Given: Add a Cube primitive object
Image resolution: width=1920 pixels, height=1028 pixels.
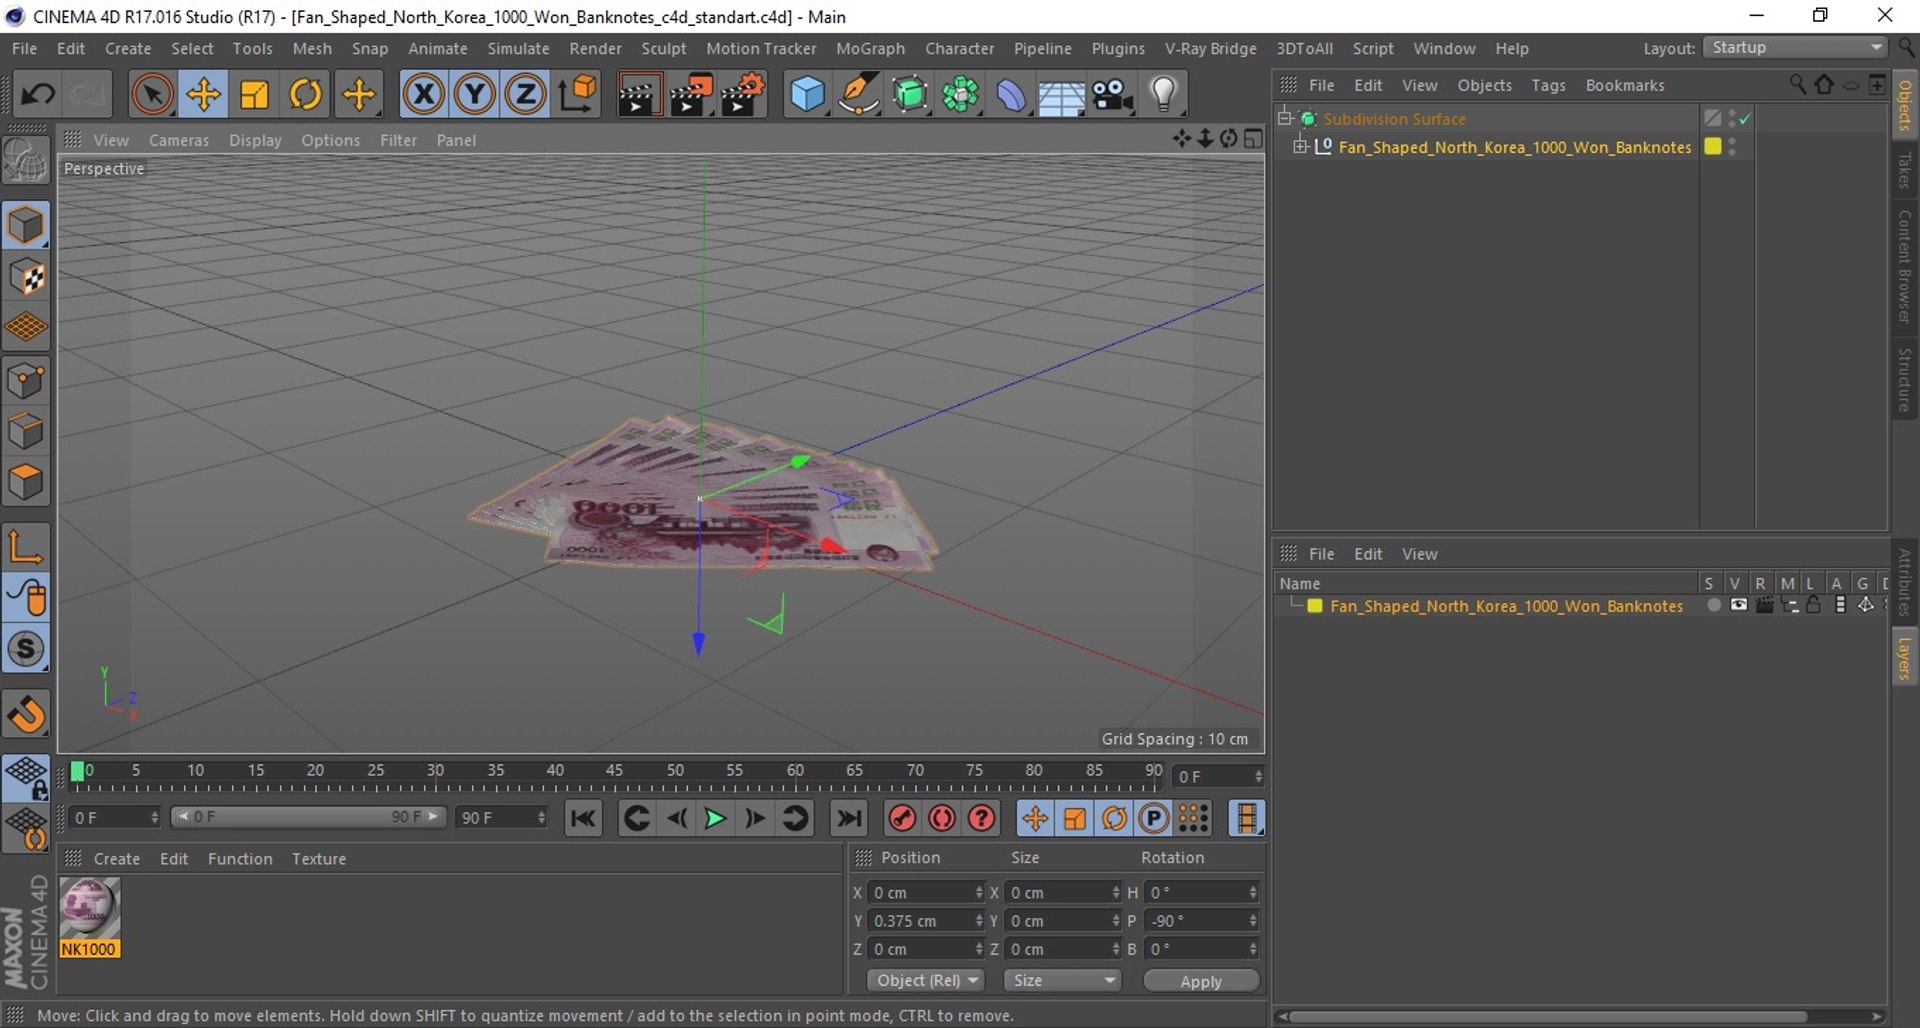Looking at the screenshot, I should click(807, 95).
